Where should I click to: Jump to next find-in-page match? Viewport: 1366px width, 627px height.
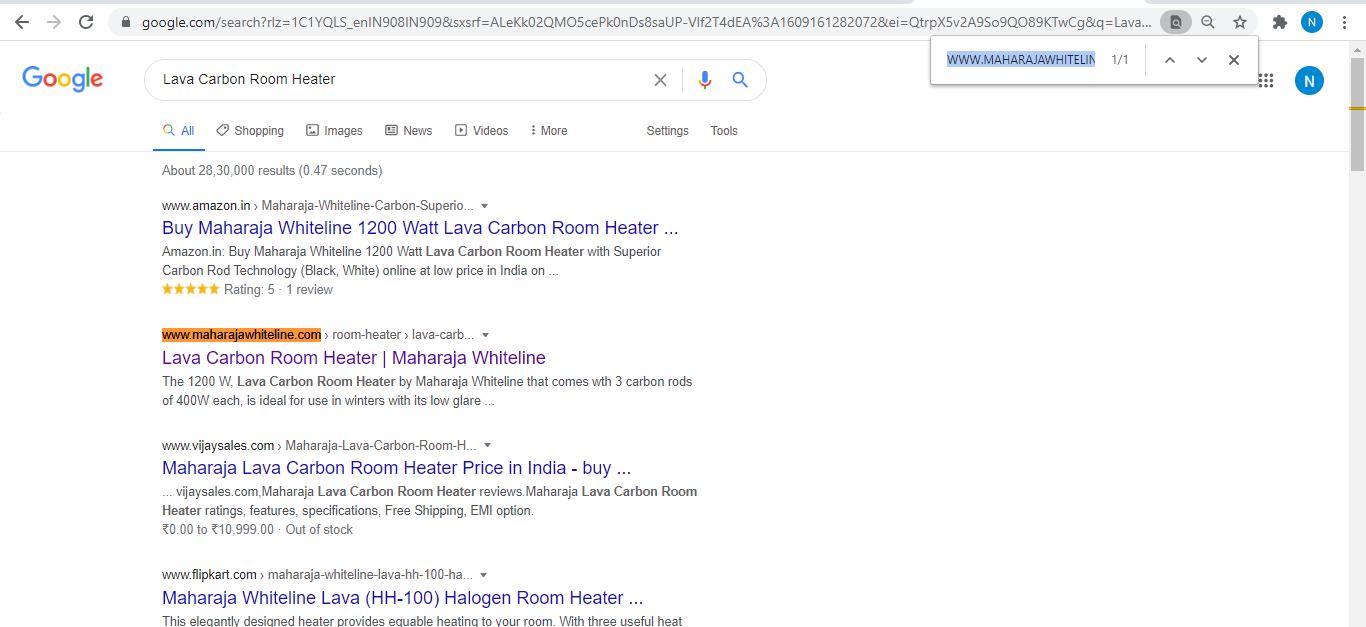pos(1202,60)
